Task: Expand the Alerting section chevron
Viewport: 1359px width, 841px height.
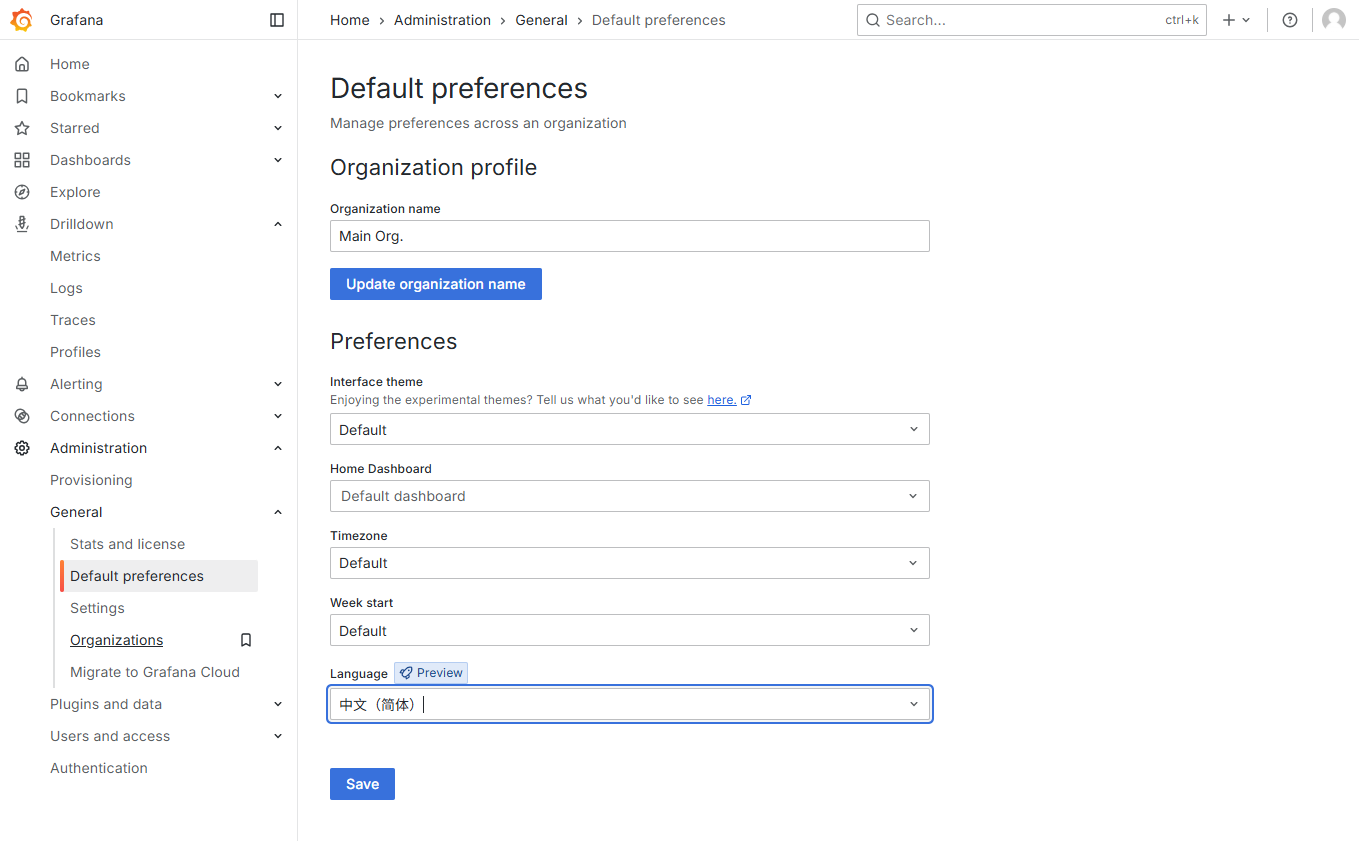Action: (278, 384)
